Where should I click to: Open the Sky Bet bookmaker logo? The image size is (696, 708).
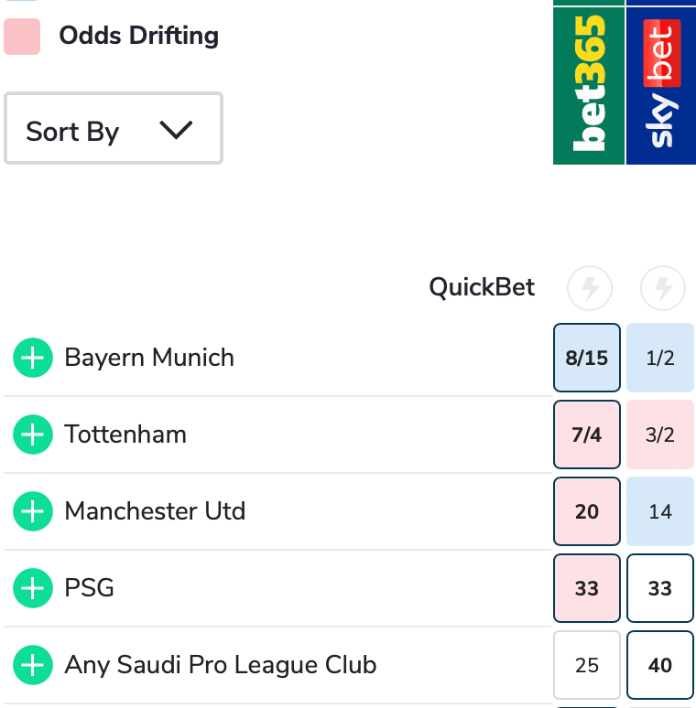pyautogui.click(x=661, y=82)
